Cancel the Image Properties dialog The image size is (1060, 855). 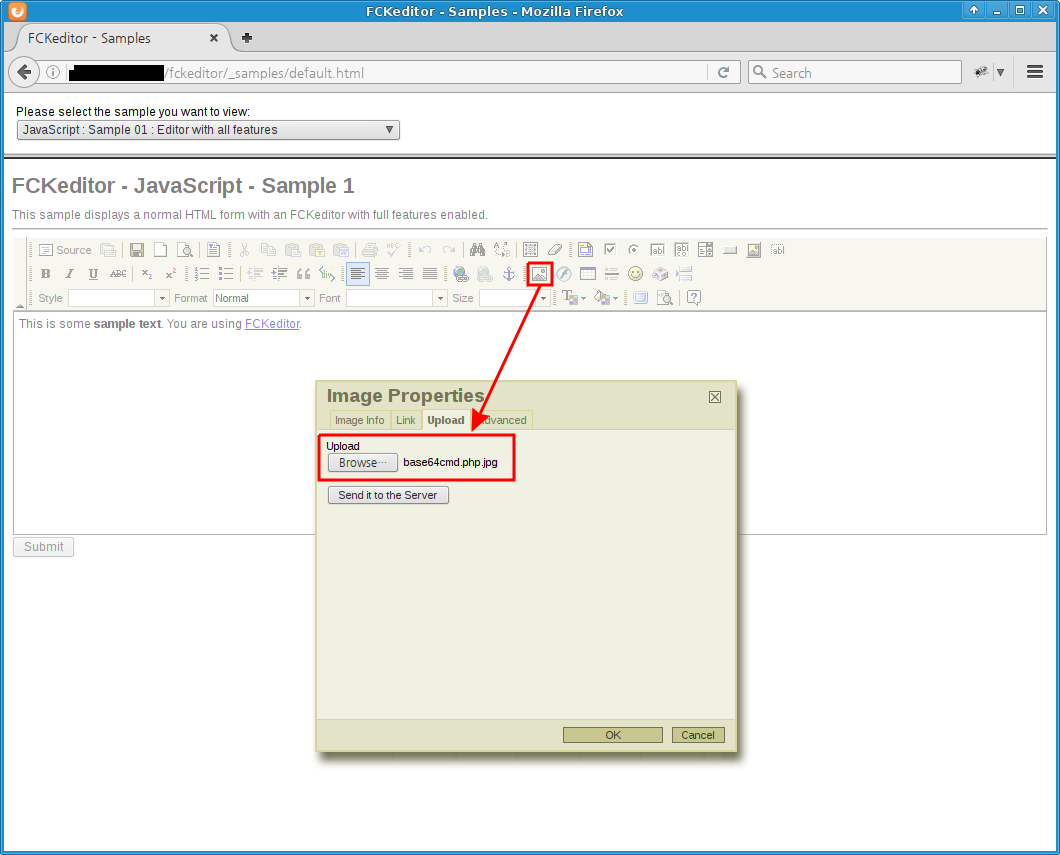pos(698,735)
